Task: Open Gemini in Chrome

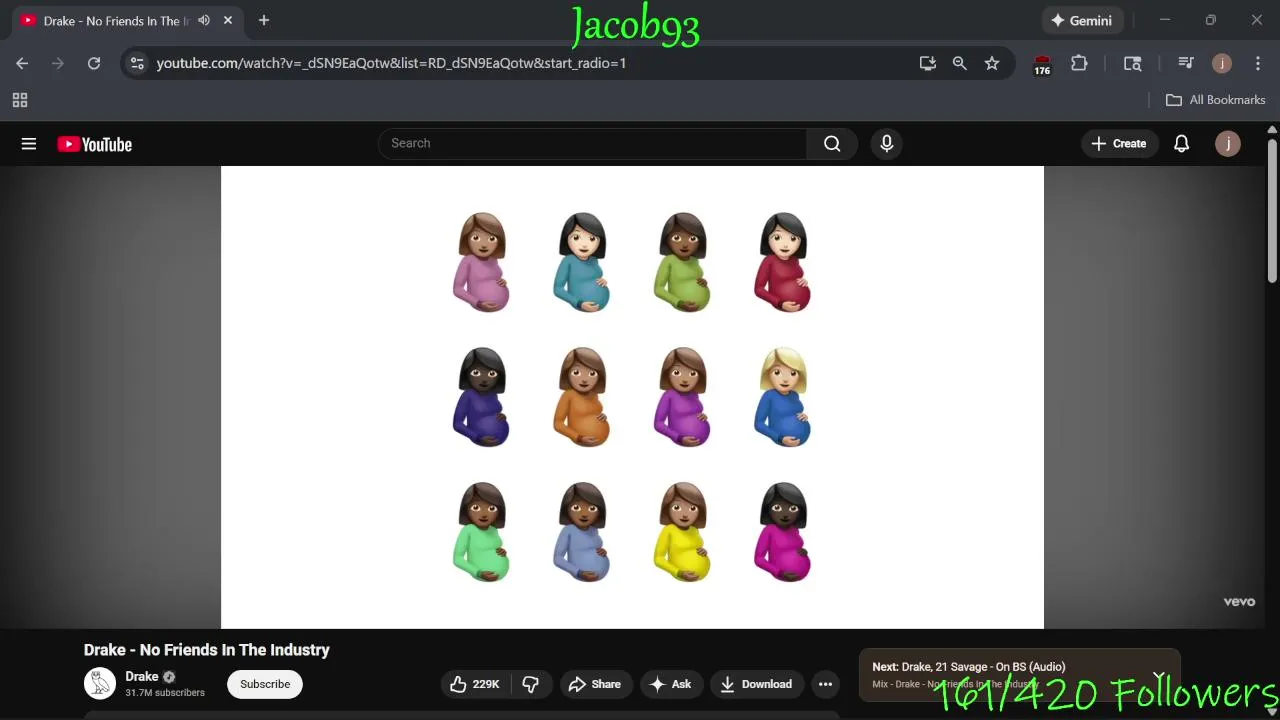Action: click(1081, 20)
